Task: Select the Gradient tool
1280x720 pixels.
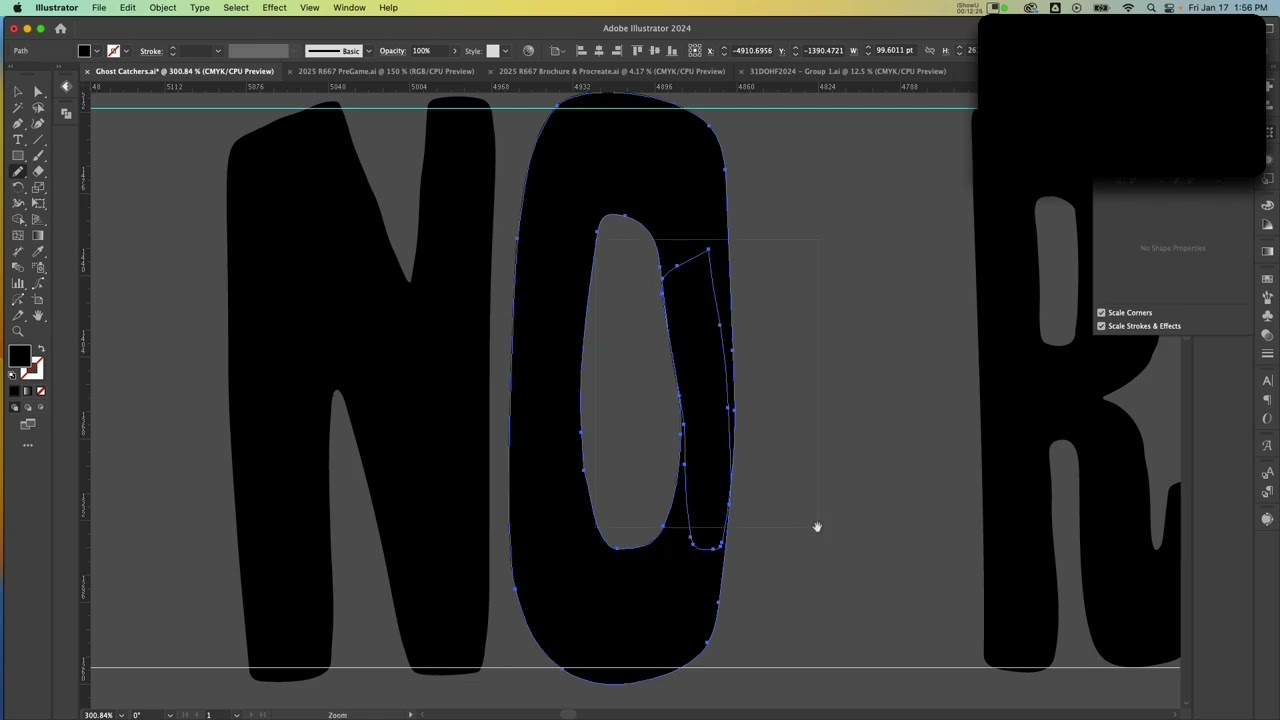Action: 38,235
